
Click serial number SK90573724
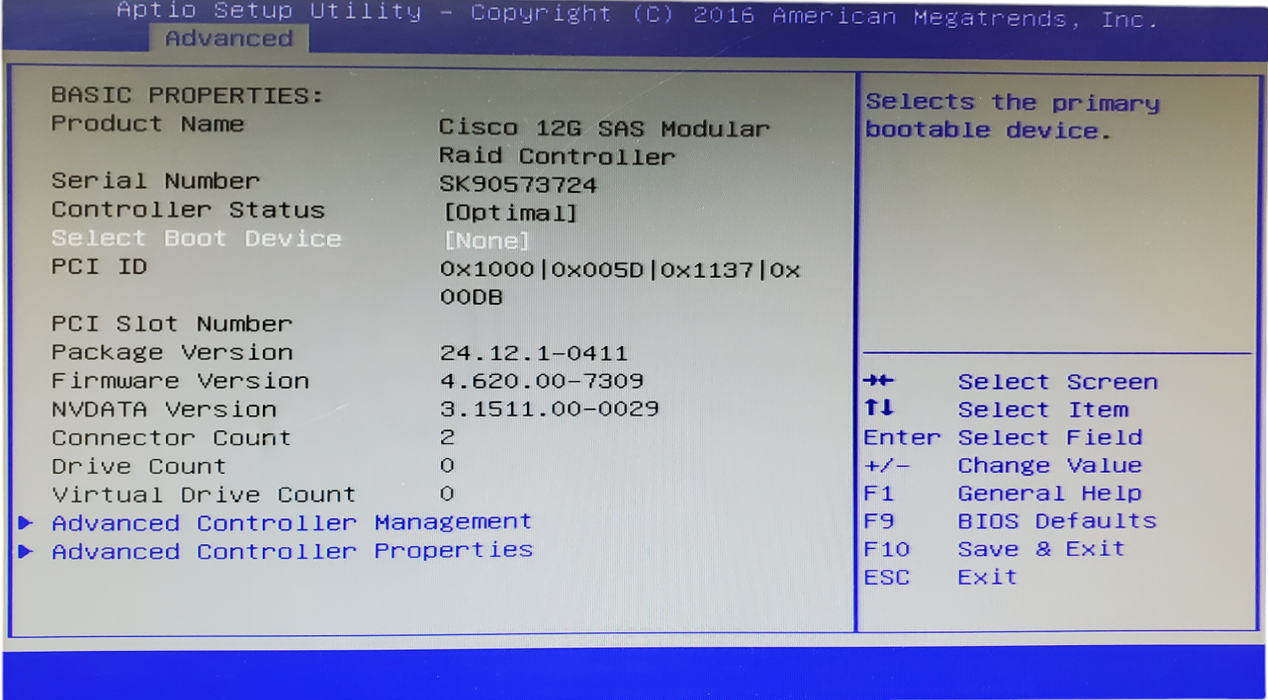pos(519,185)
